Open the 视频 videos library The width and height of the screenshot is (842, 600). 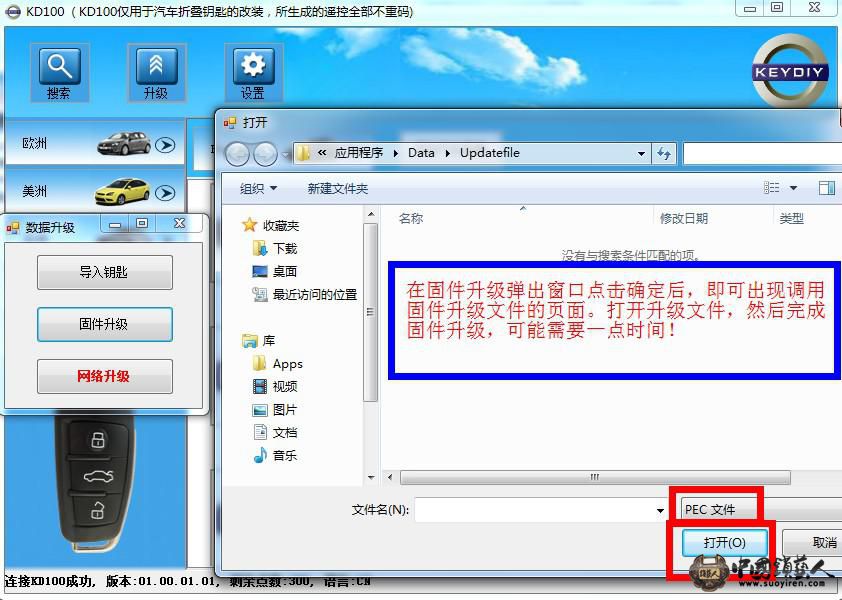click(x=274, y=386)
